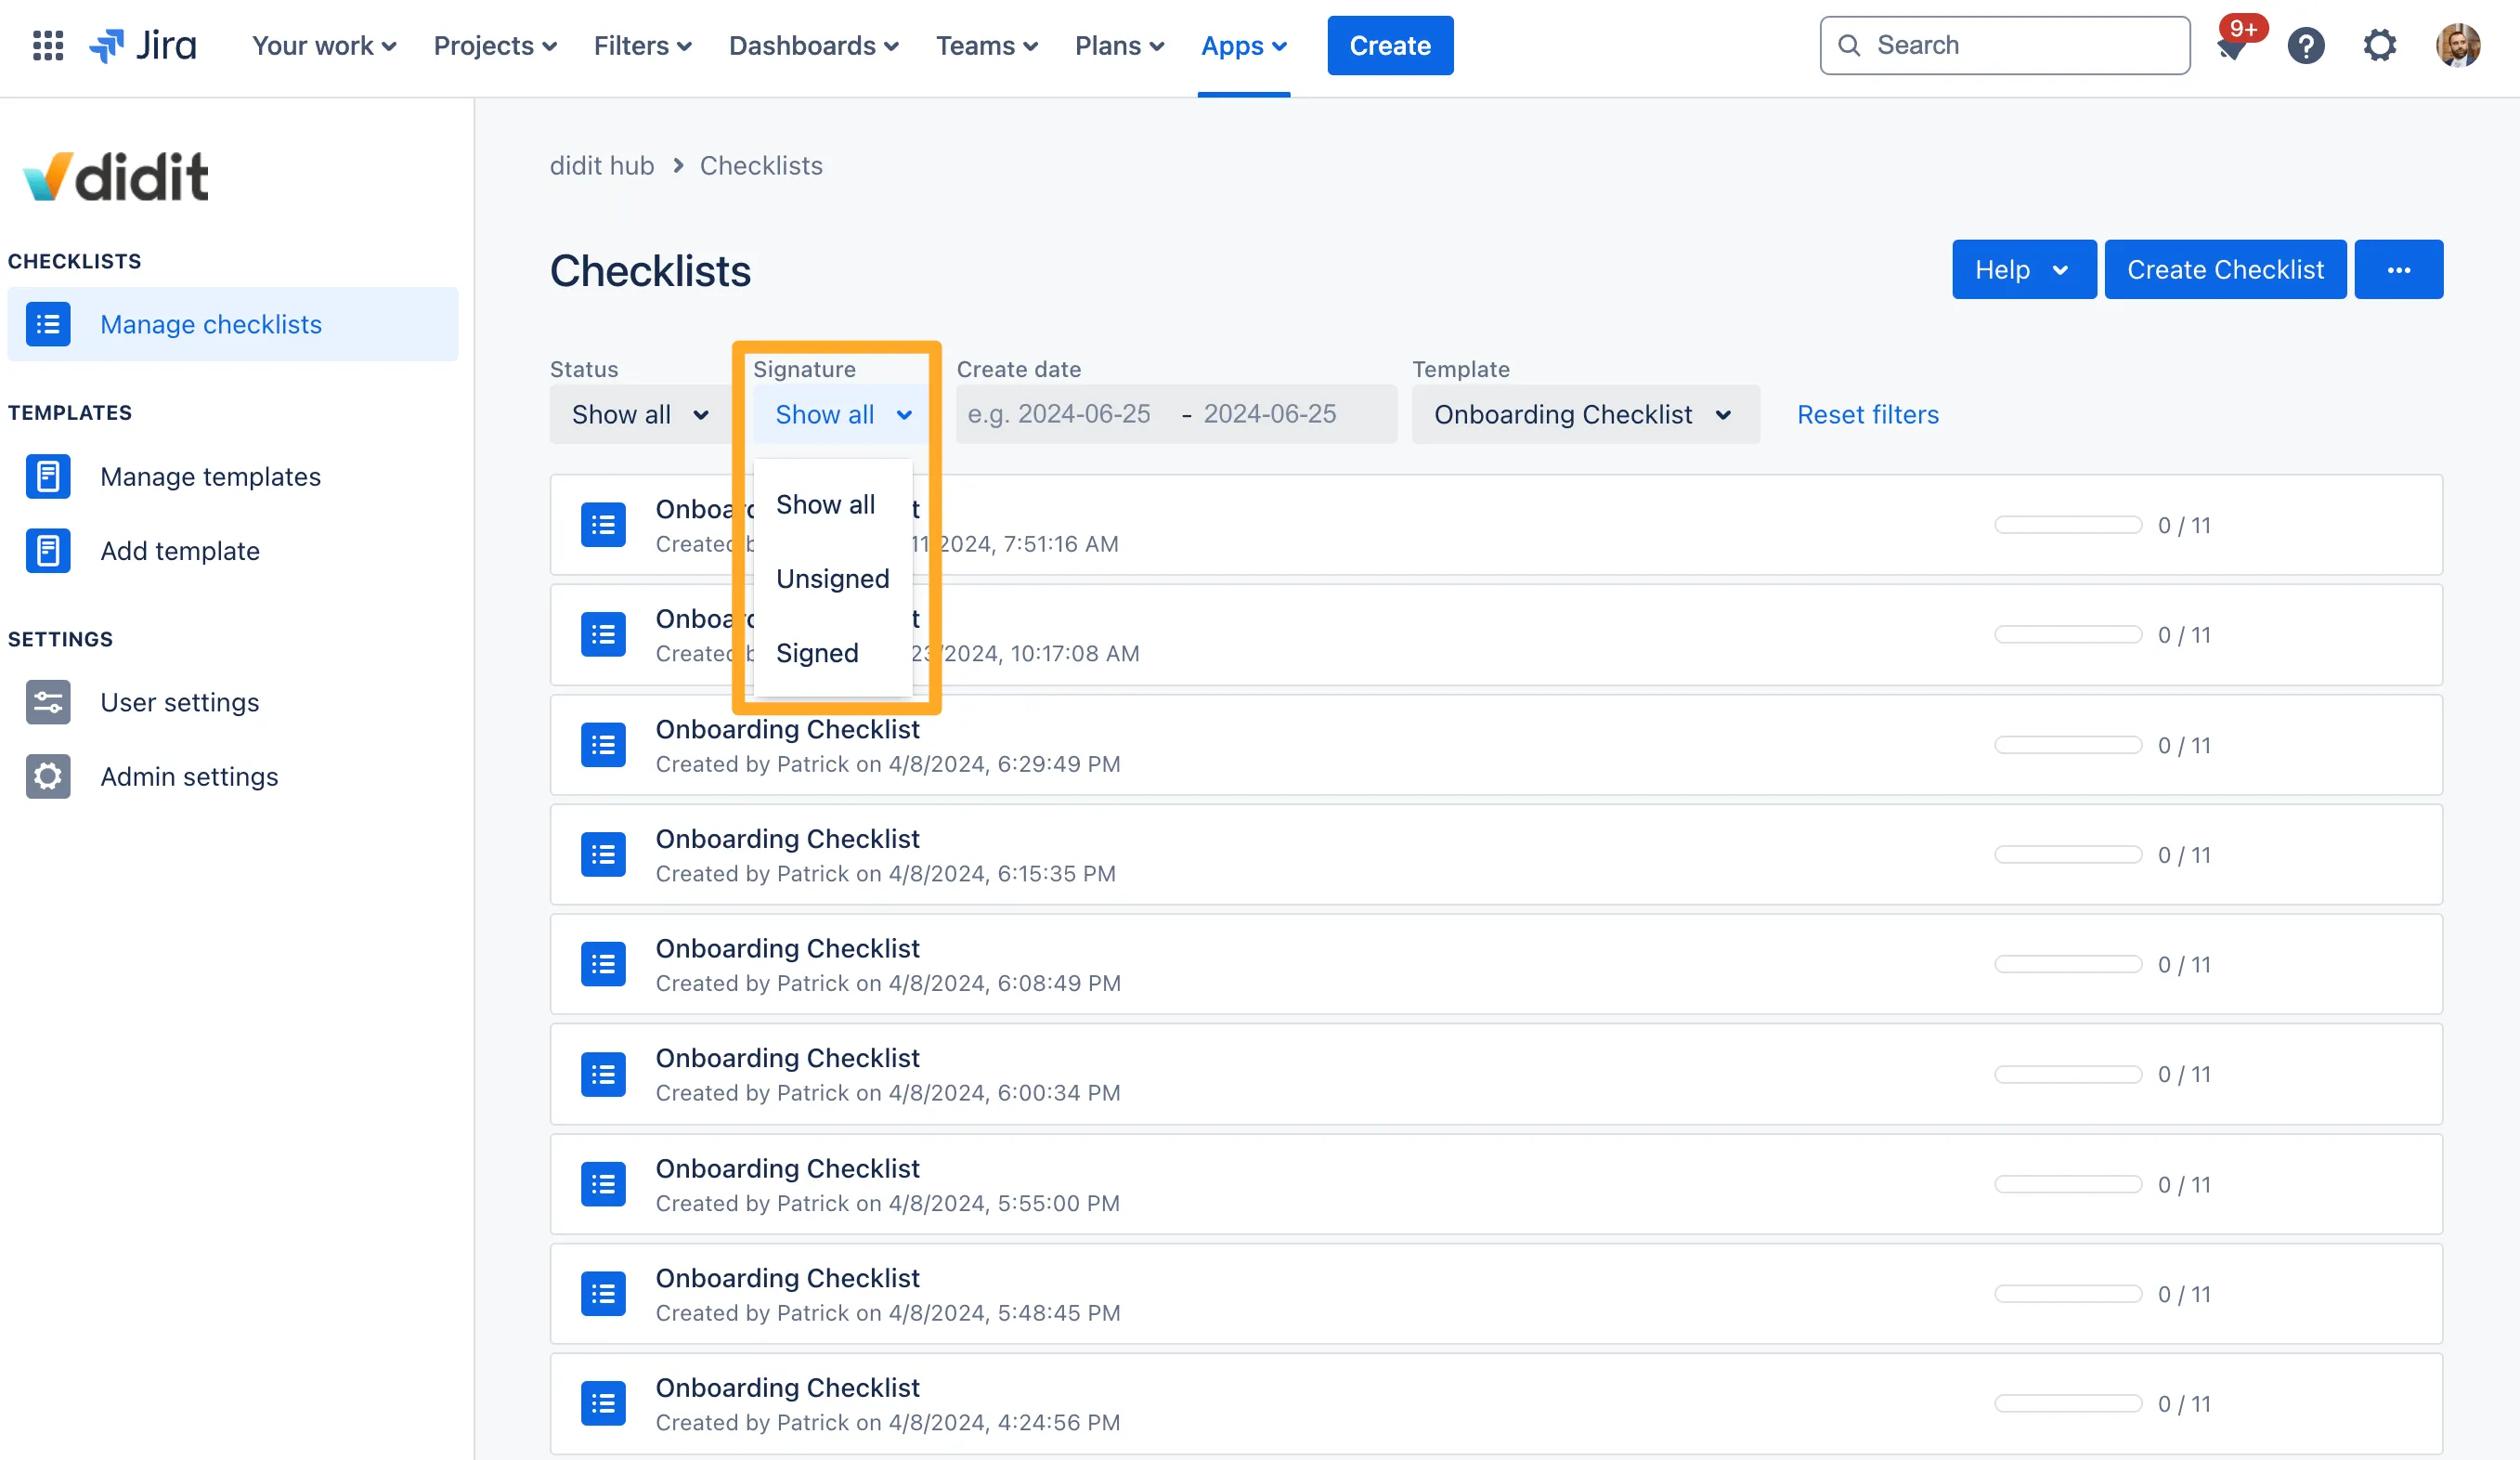This screenshot has width=2520, height=1460.
Task: Click the Create date start field
Action: coord(1061,414)
